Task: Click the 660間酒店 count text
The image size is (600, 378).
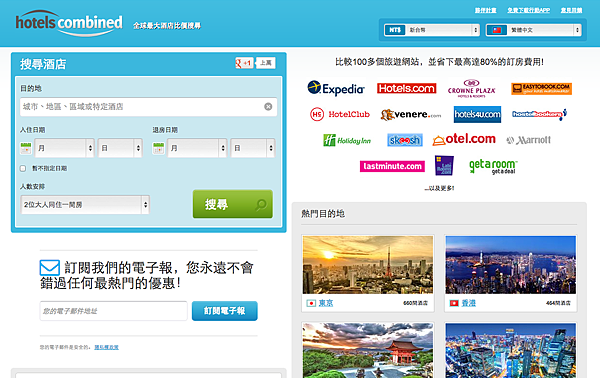Action: click(x=416, y=303)
